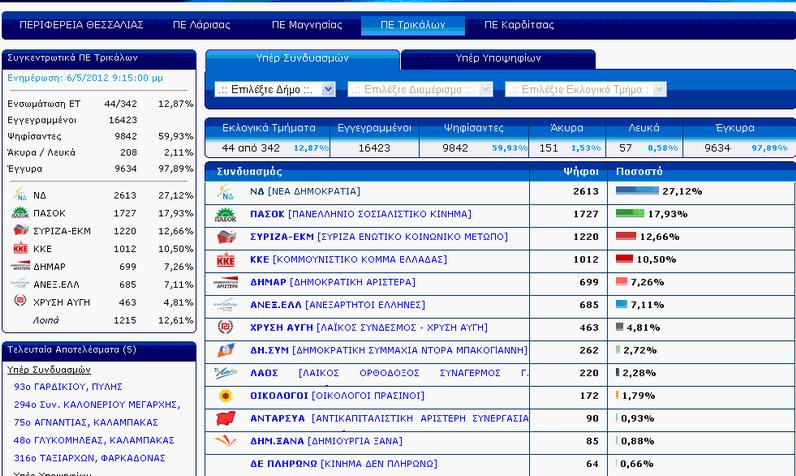Screen dimensions: 796x476
Task: Open 75ο ΑΓΝΑΝΤΙΑΣ, ΚΑΛΑΜΠΑΚΑΣ link
Action: click(x=86, y=422)
